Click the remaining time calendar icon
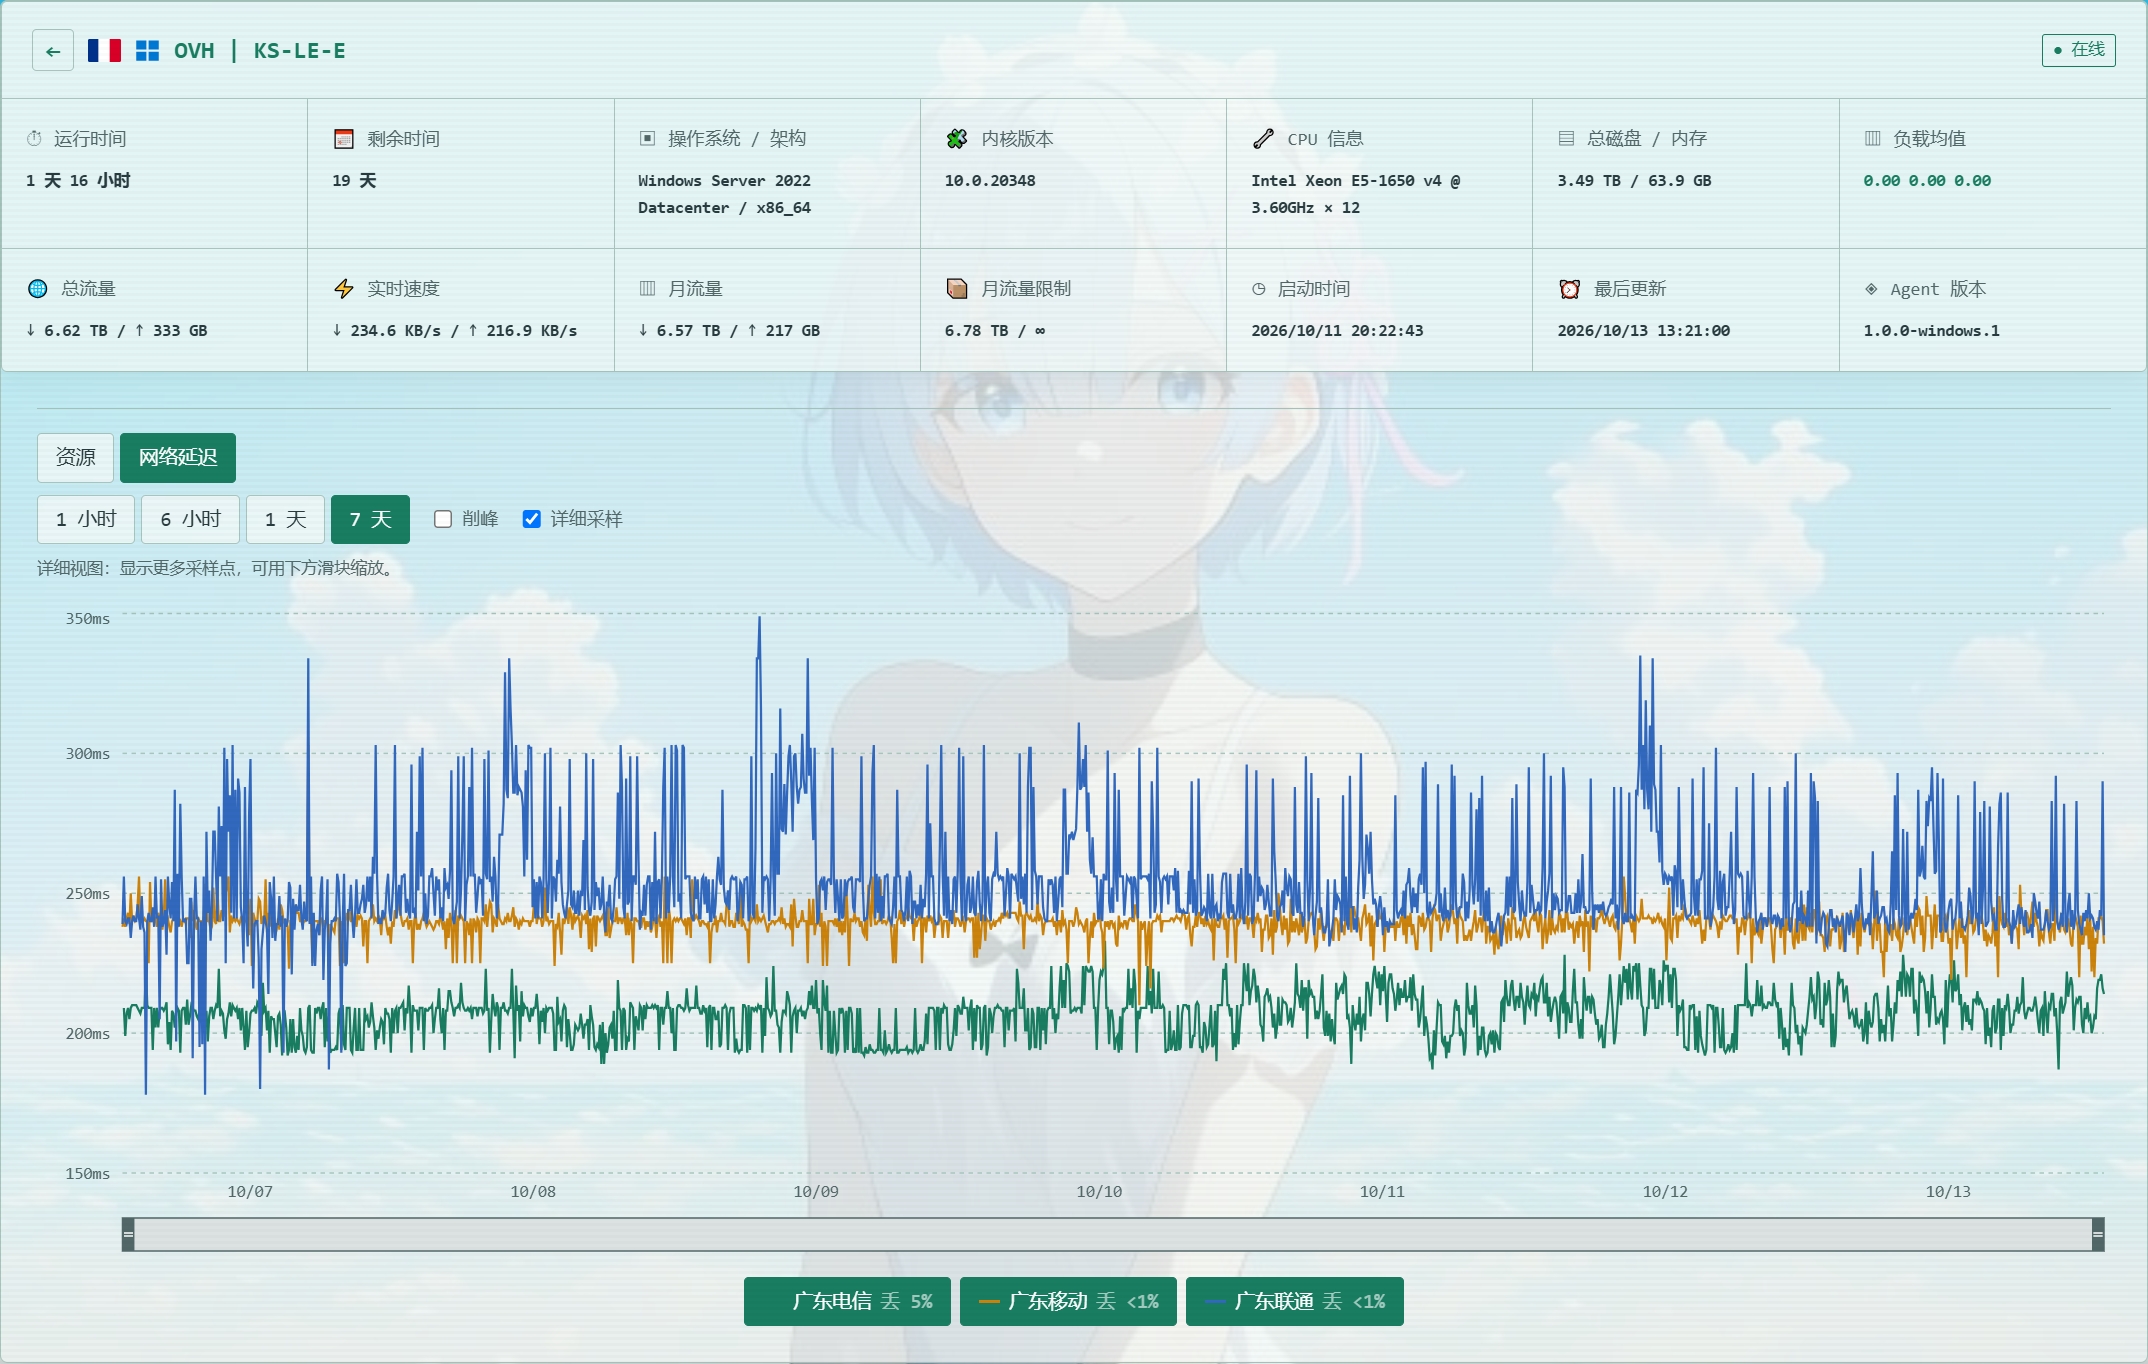 [344, 139]
